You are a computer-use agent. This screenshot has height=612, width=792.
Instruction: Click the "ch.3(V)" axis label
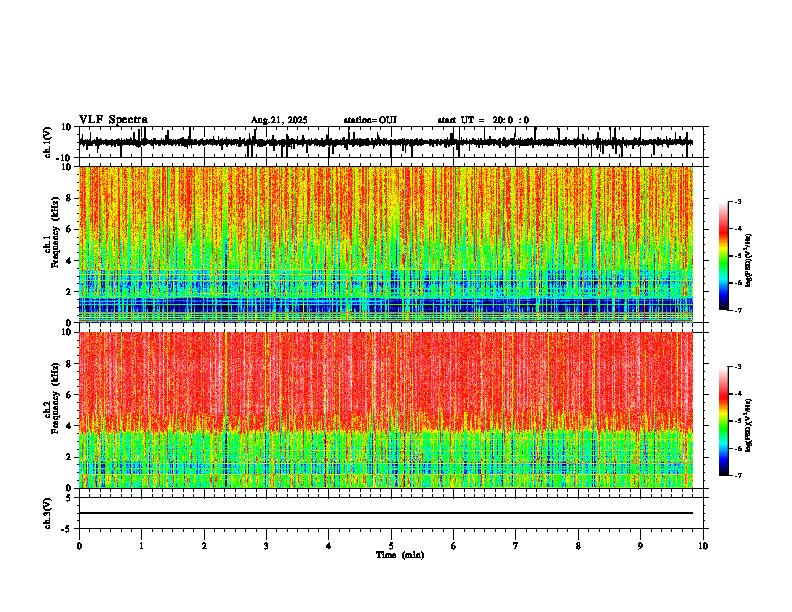tap(48, 514)
